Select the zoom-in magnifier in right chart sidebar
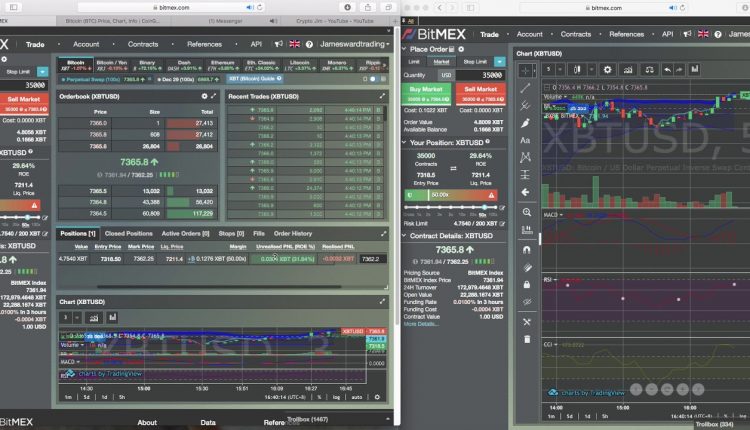 pos(527,212)
